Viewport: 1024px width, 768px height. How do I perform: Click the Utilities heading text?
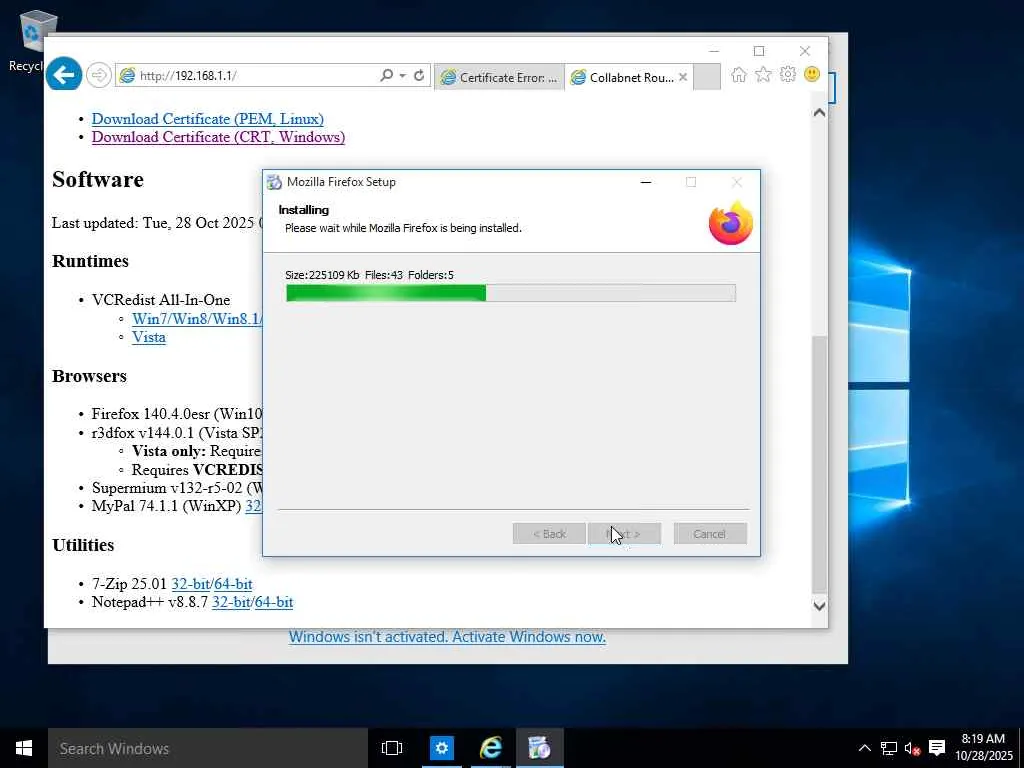coord(83,545)
